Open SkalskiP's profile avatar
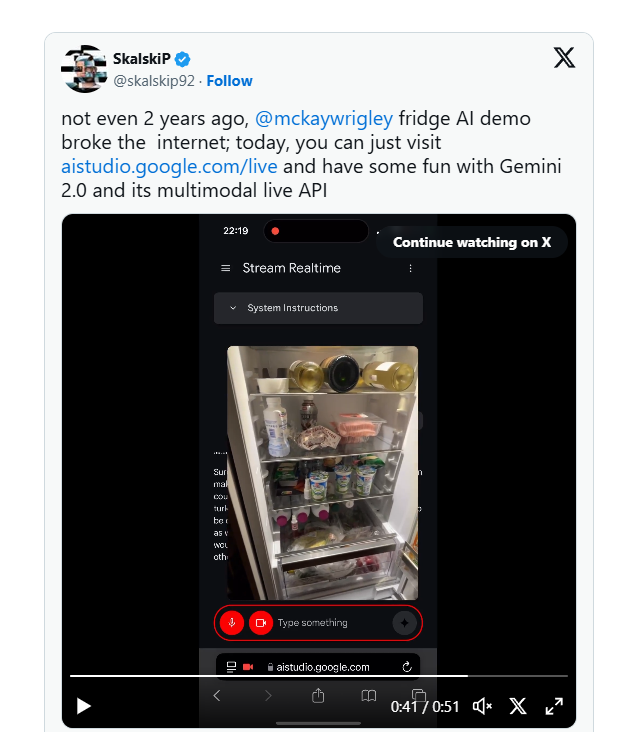 click(83, 69)
